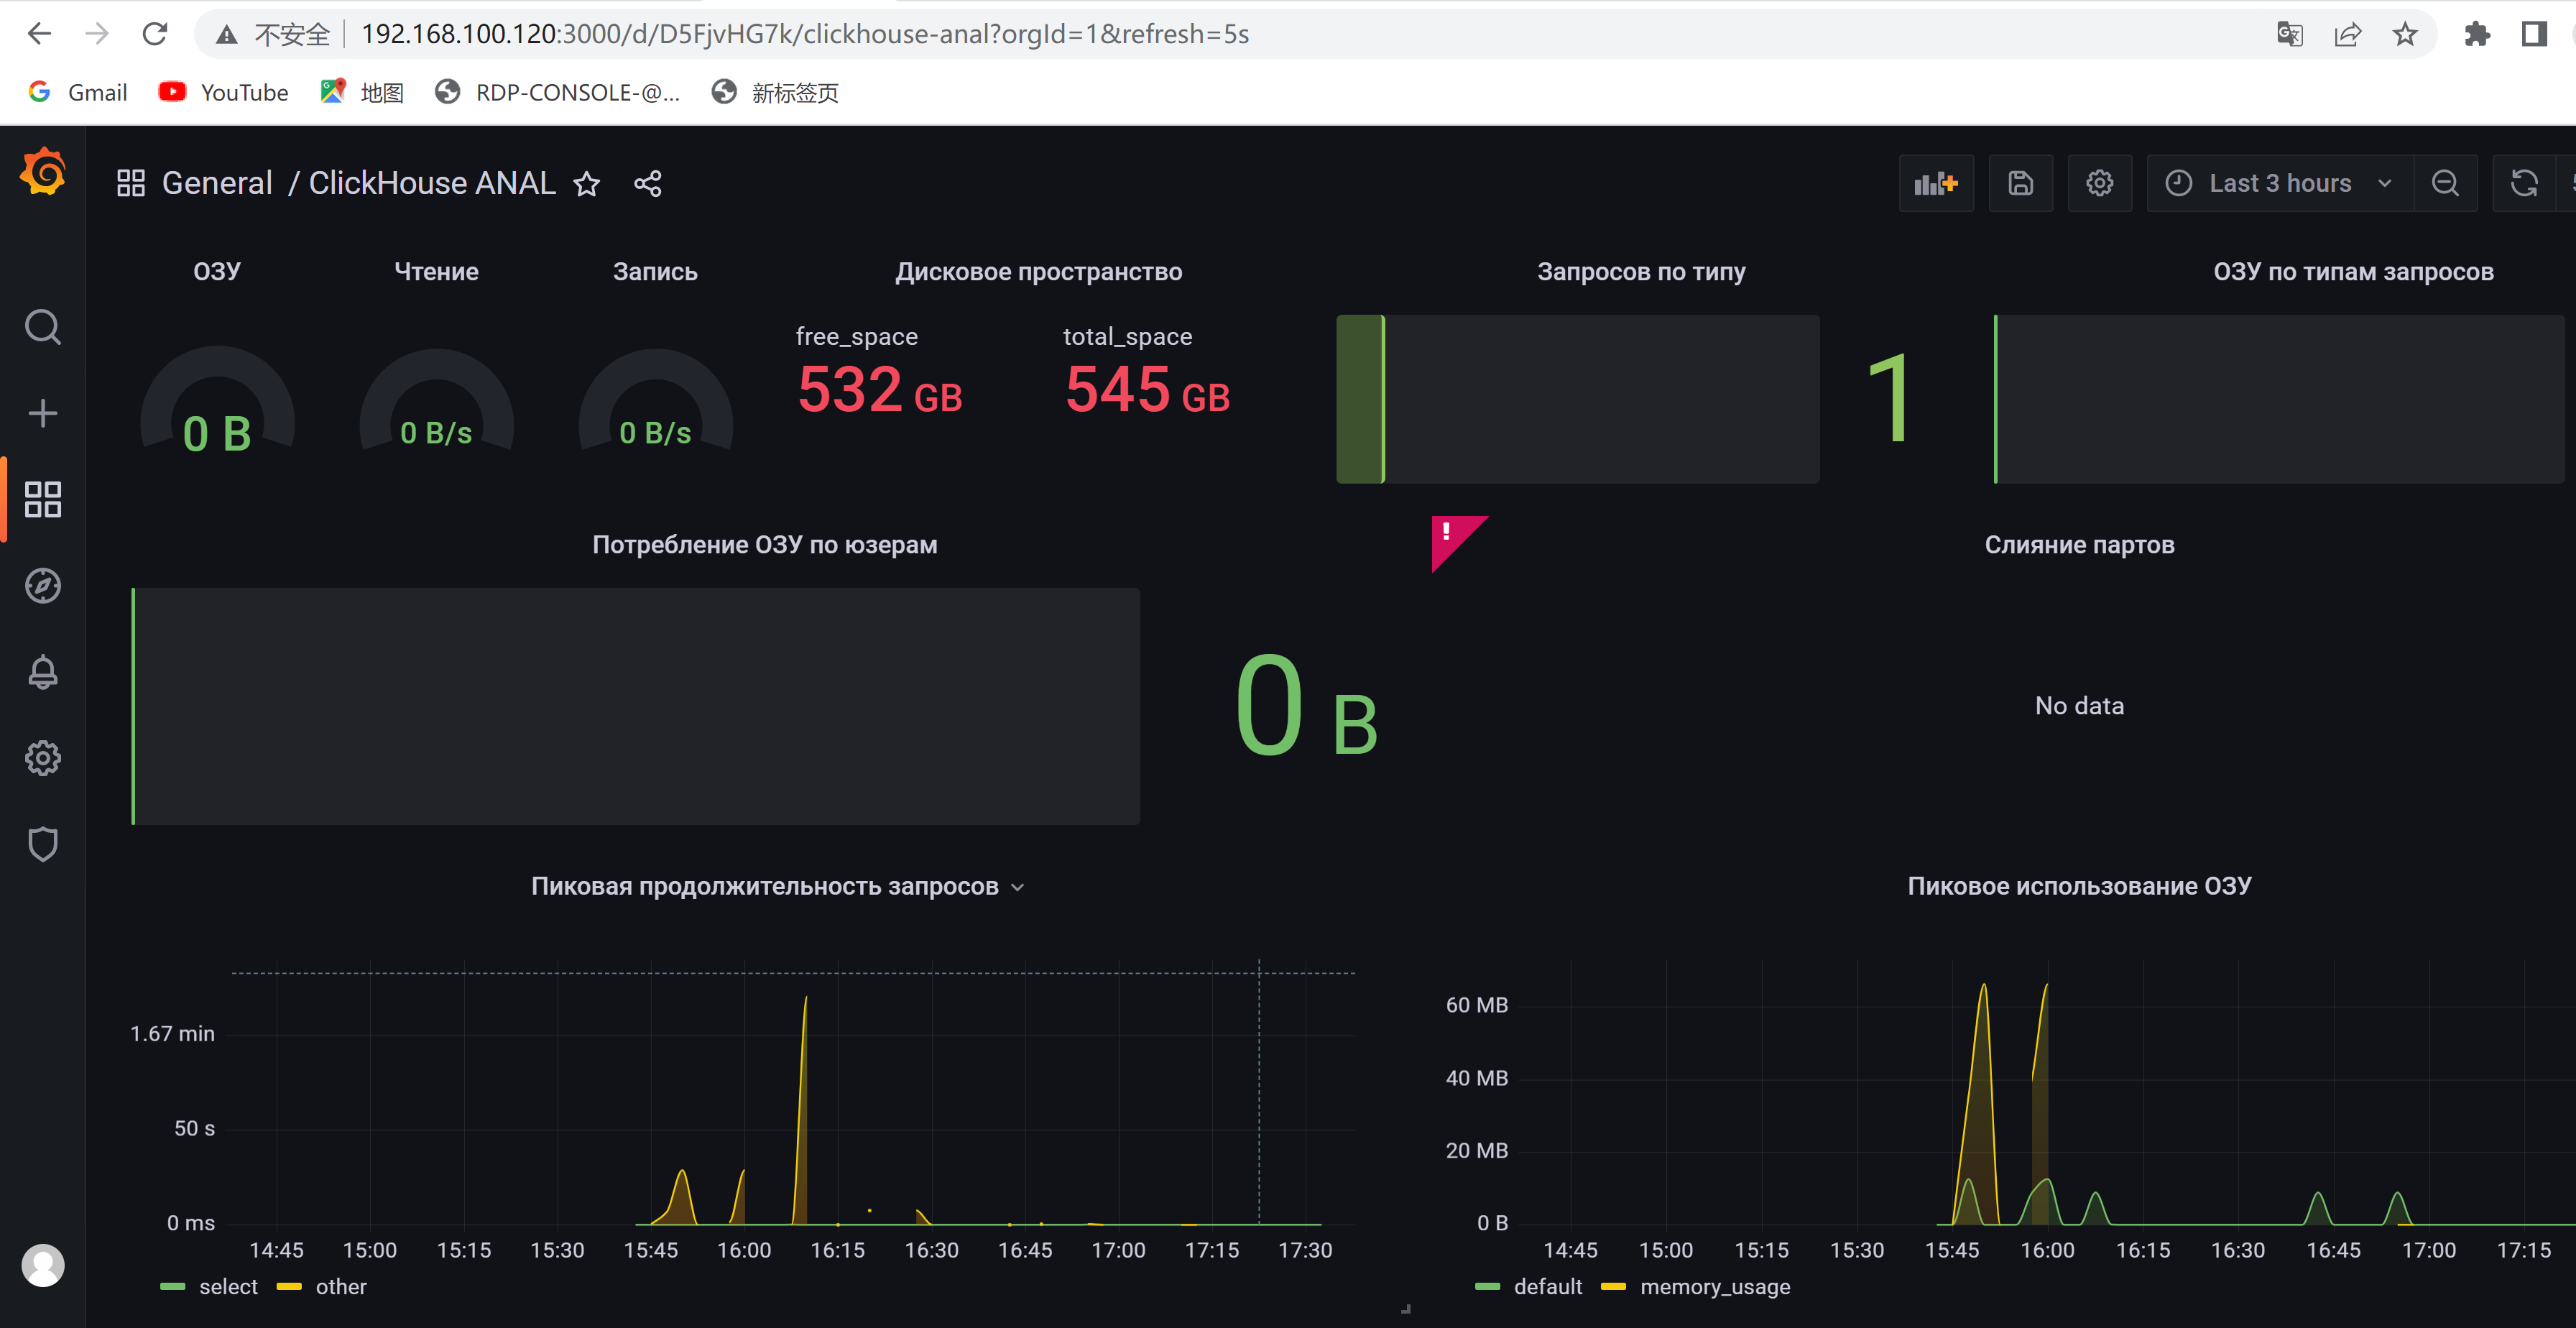The width and height of the screenshot is (2576, 1328).
Task: Click the Чтение gauge panel title
Action: [436, 272]
